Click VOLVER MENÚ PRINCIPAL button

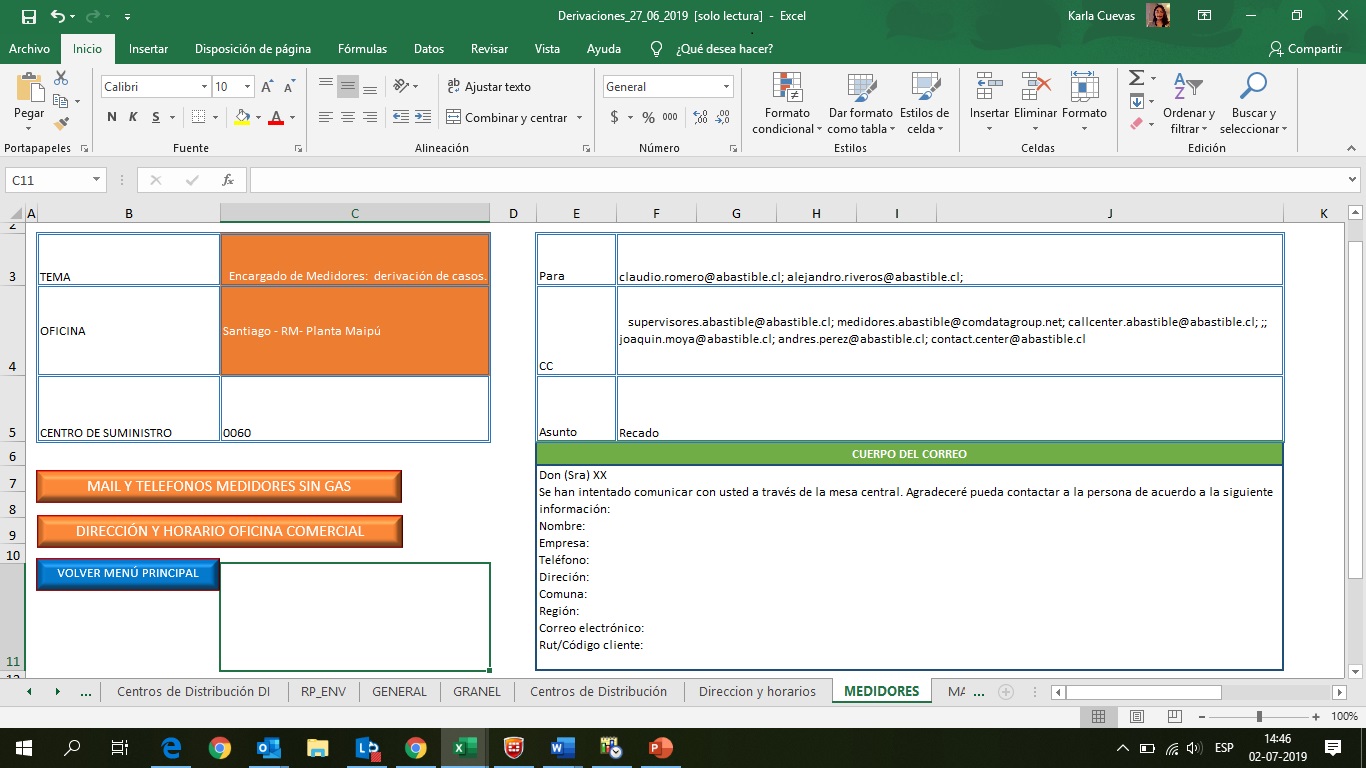coord(128,574)
